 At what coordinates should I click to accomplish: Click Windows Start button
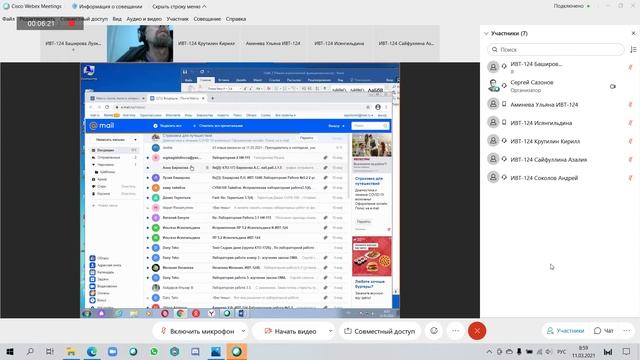pos(9,352)
